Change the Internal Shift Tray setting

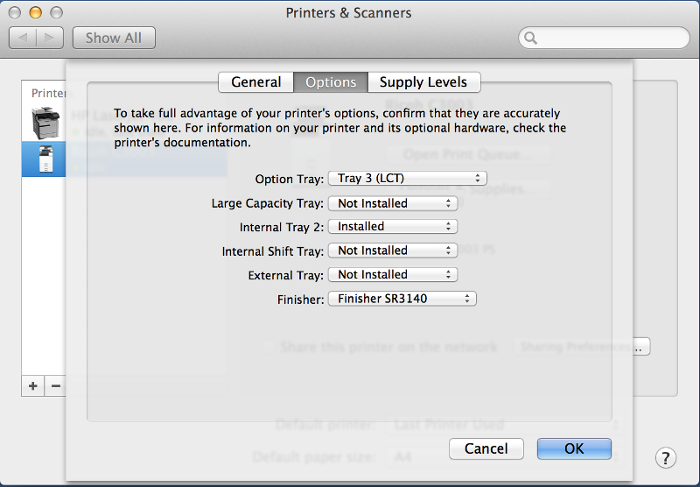[393, 251]
